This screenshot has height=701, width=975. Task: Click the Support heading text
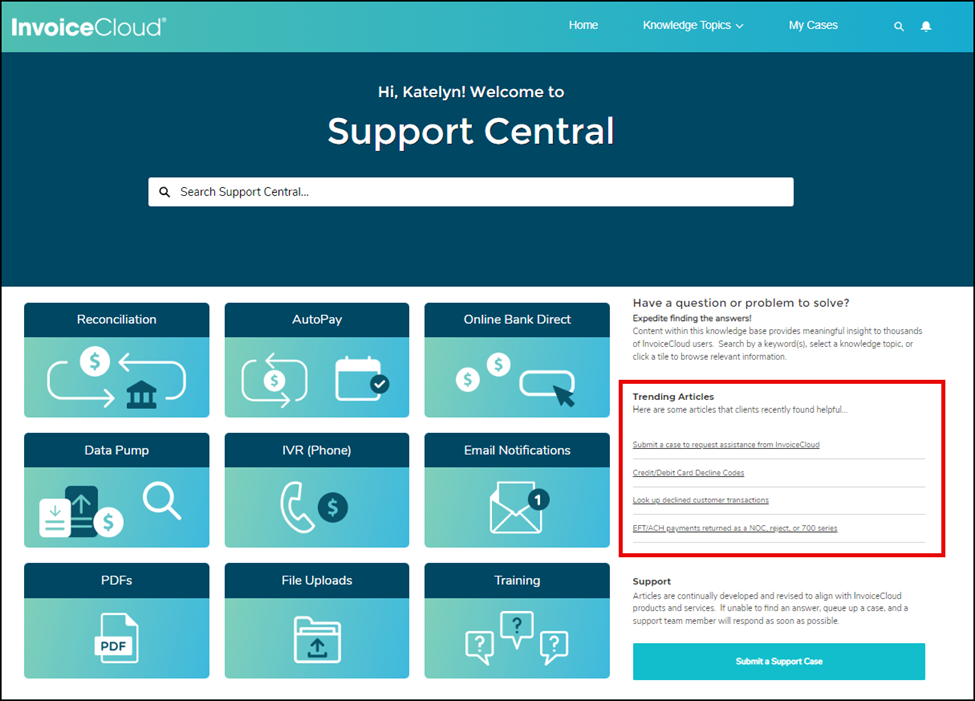(651, 582)
